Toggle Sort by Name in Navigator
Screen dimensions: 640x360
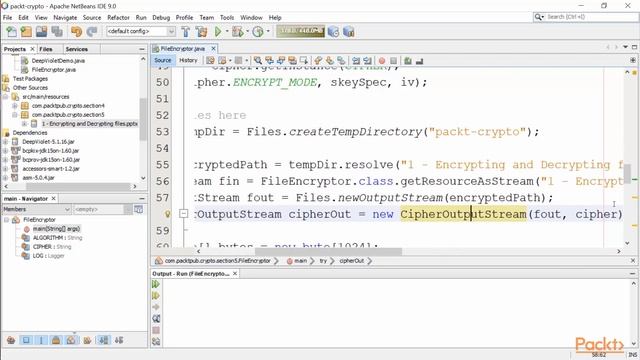pos(104,340)
